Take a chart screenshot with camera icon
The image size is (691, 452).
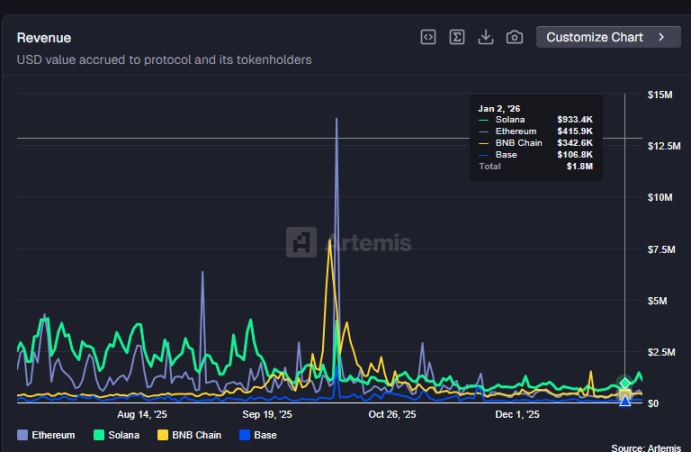point(514,37)
